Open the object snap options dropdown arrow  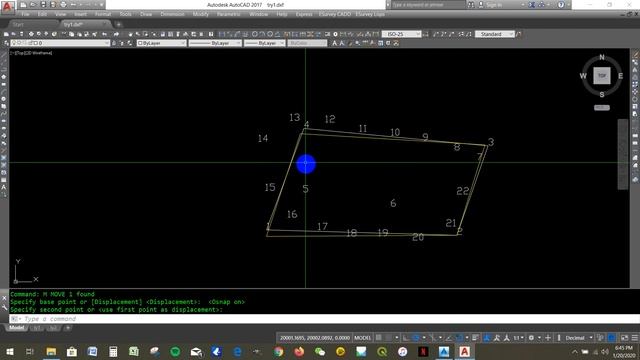(467, 338)
